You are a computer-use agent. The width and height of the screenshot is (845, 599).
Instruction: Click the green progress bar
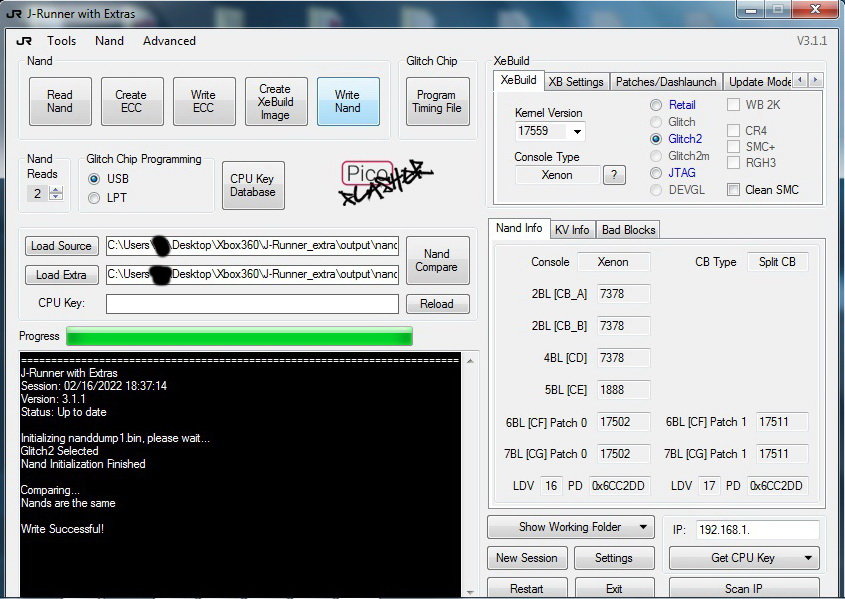239,336
